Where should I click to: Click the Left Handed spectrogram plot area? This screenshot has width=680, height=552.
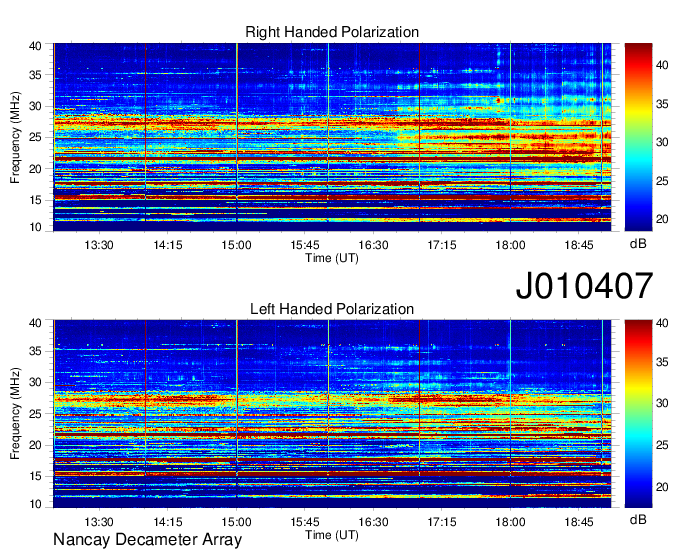(332, 414)
